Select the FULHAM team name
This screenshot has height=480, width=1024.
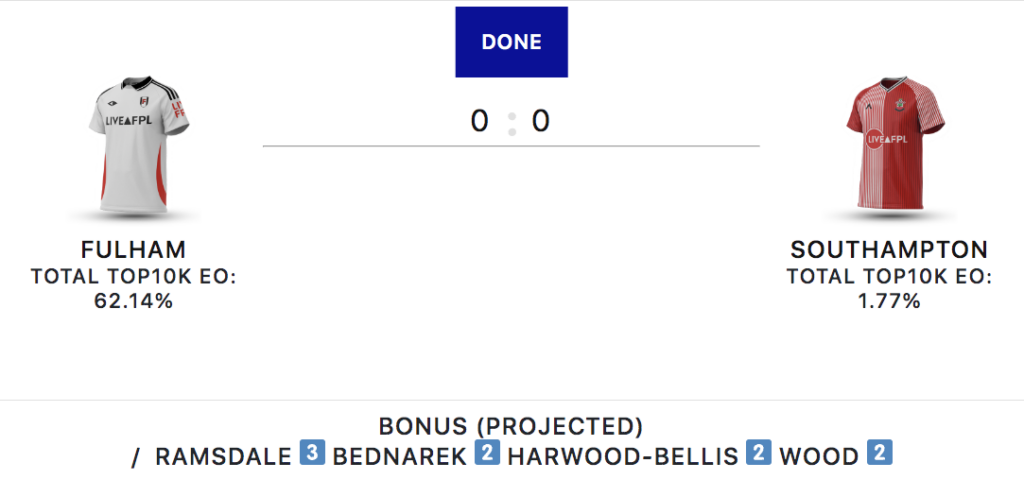(x=134, y=250)
